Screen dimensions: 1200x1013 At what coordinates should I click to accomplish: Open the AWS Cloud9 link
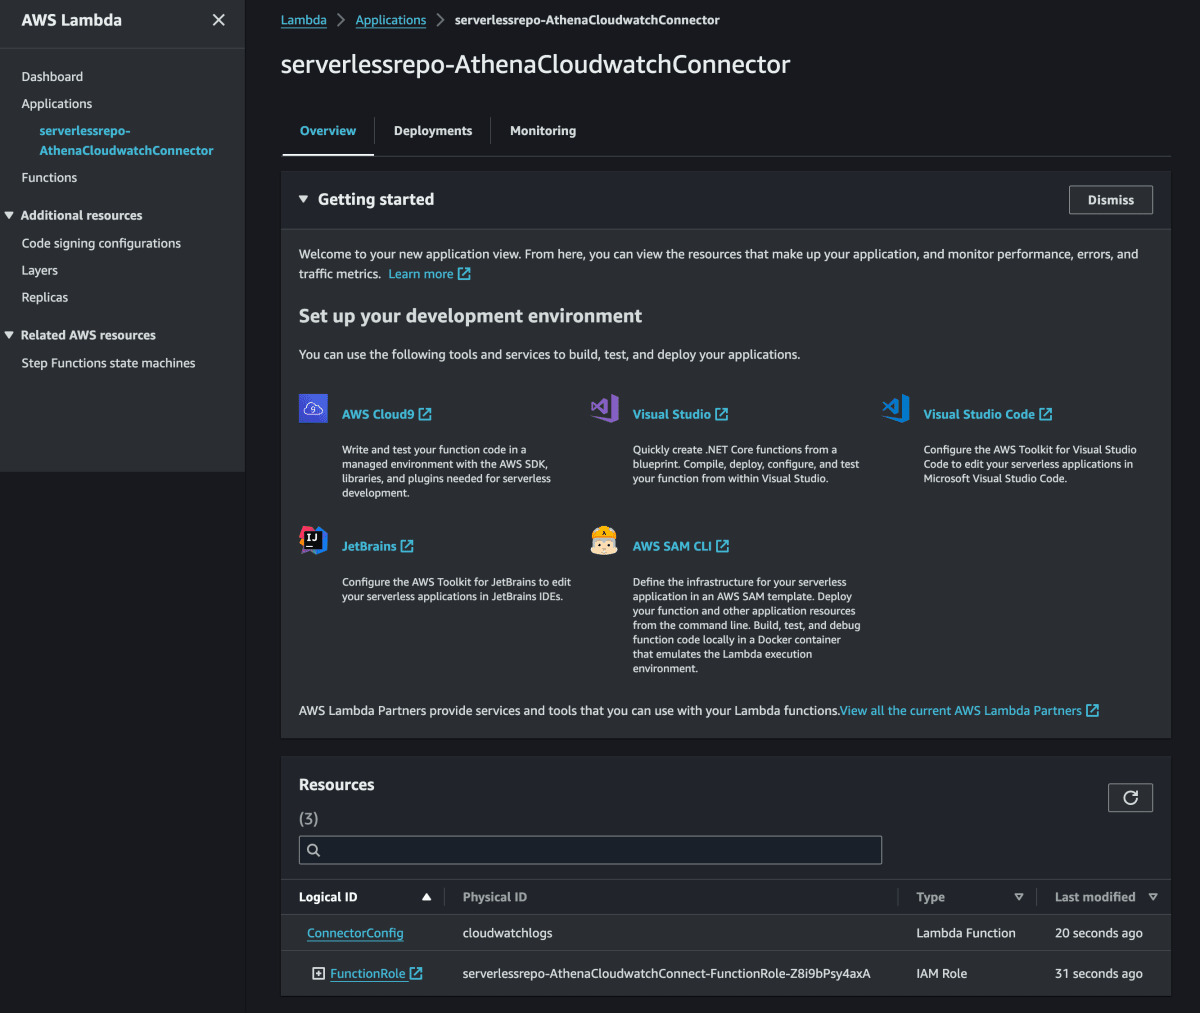coord(378,414)
